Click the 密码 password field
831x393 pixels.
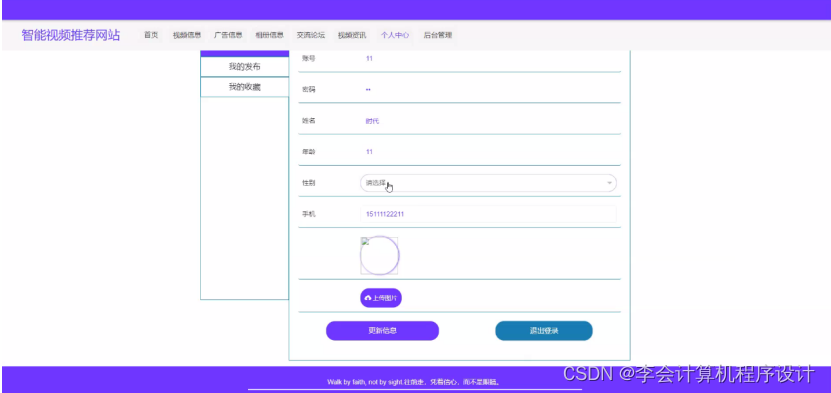point(488,90)
